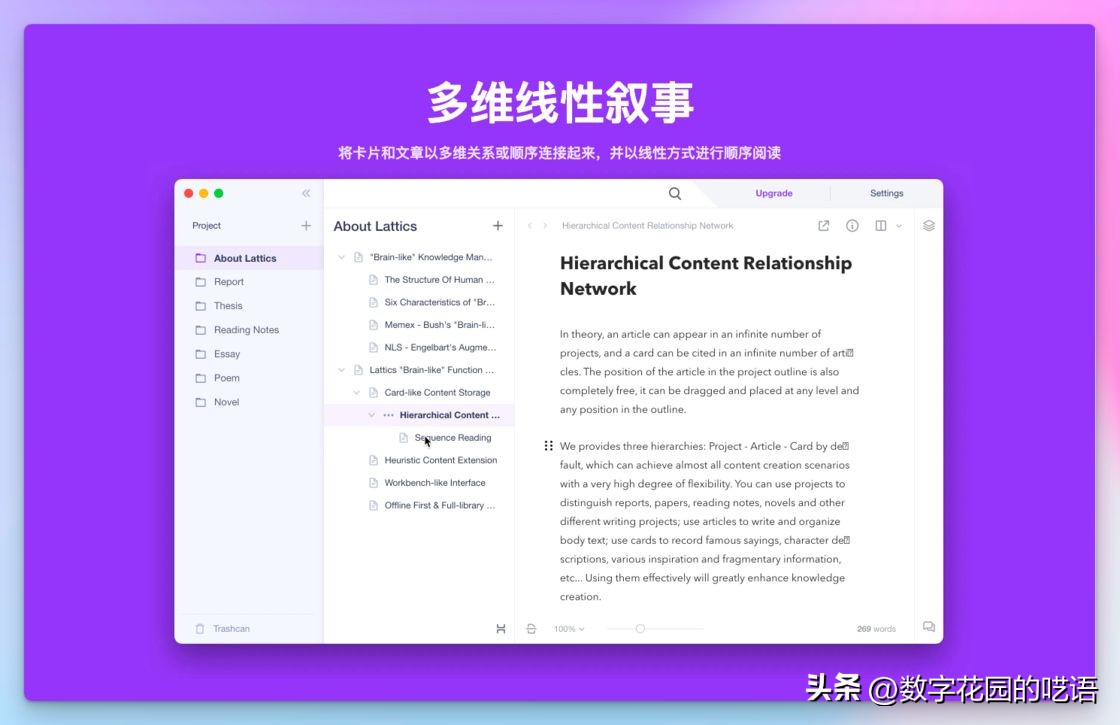Go forward with the right arrow
This screenshot has width=1120, height=725.
tap(545, 226)
